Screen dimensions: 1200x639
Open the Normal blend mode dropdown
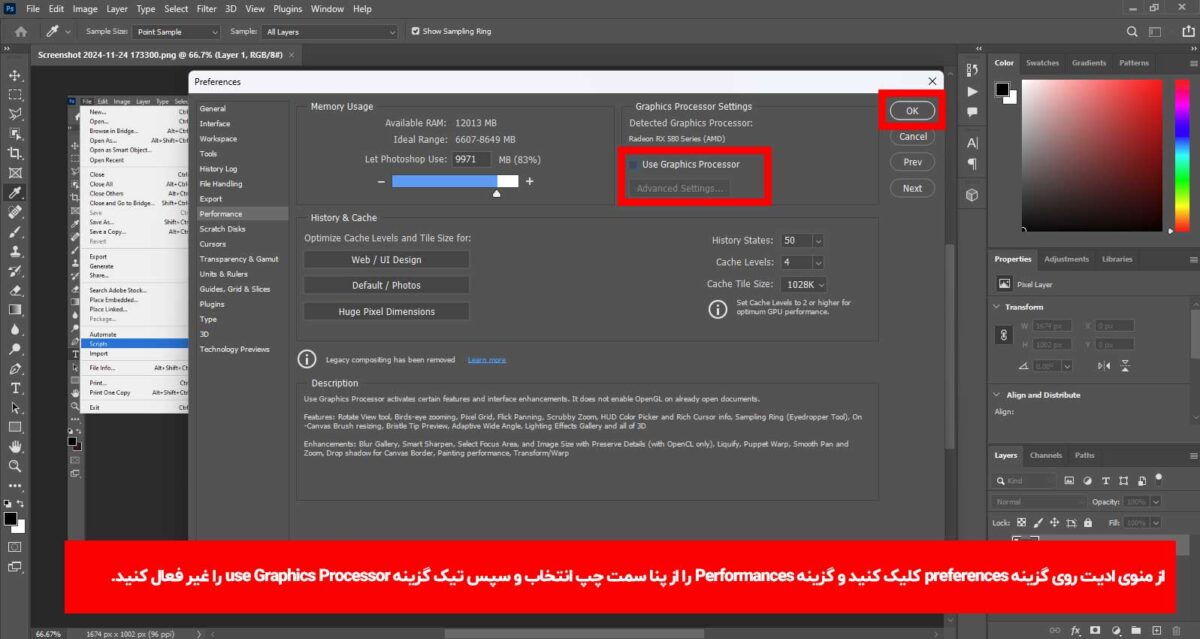(1039, 501)
